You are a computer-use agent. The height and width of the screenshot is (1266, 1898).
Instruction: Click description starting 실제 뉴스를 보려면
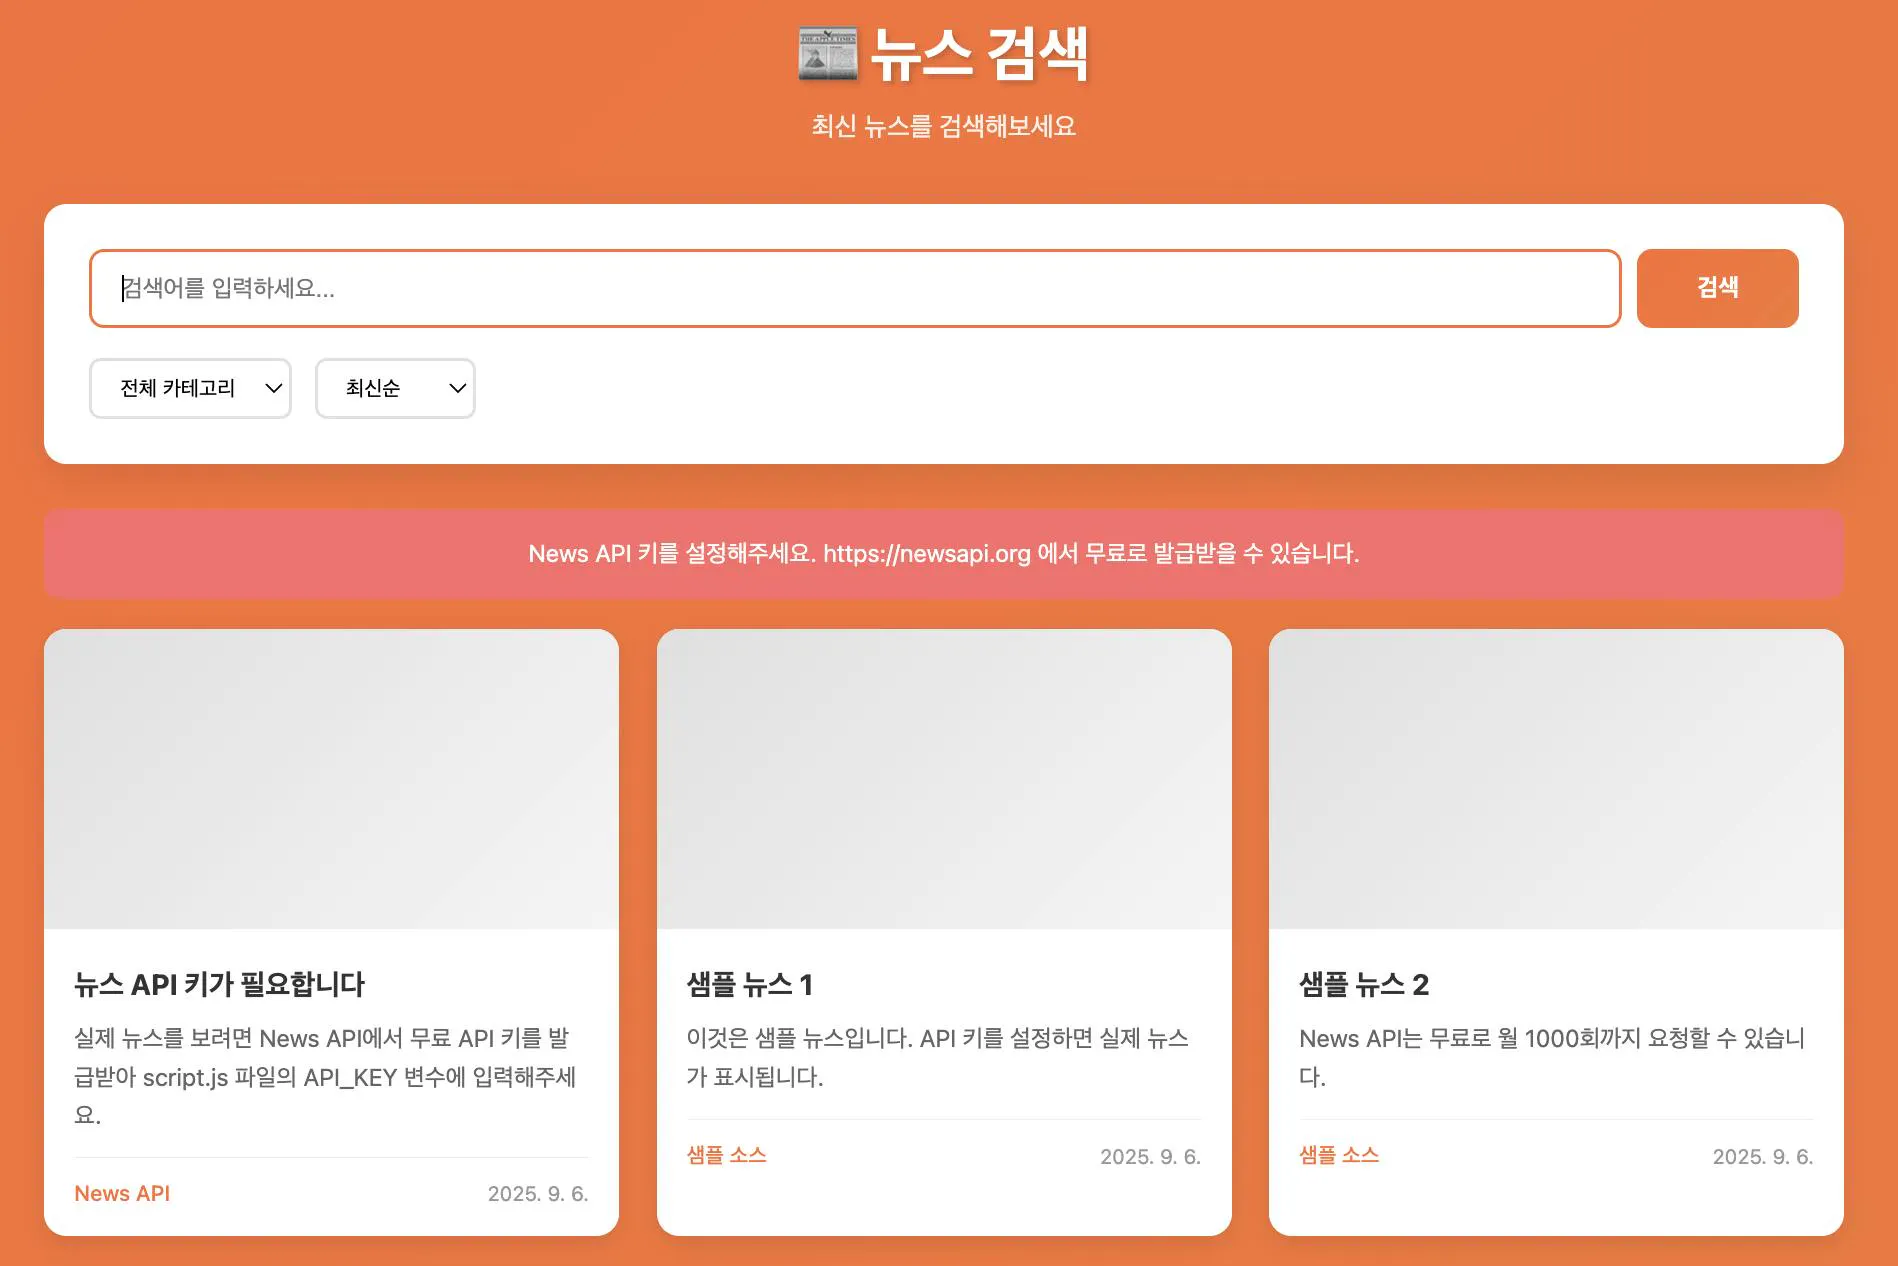pyautogui.click(x=326, y=1076)
